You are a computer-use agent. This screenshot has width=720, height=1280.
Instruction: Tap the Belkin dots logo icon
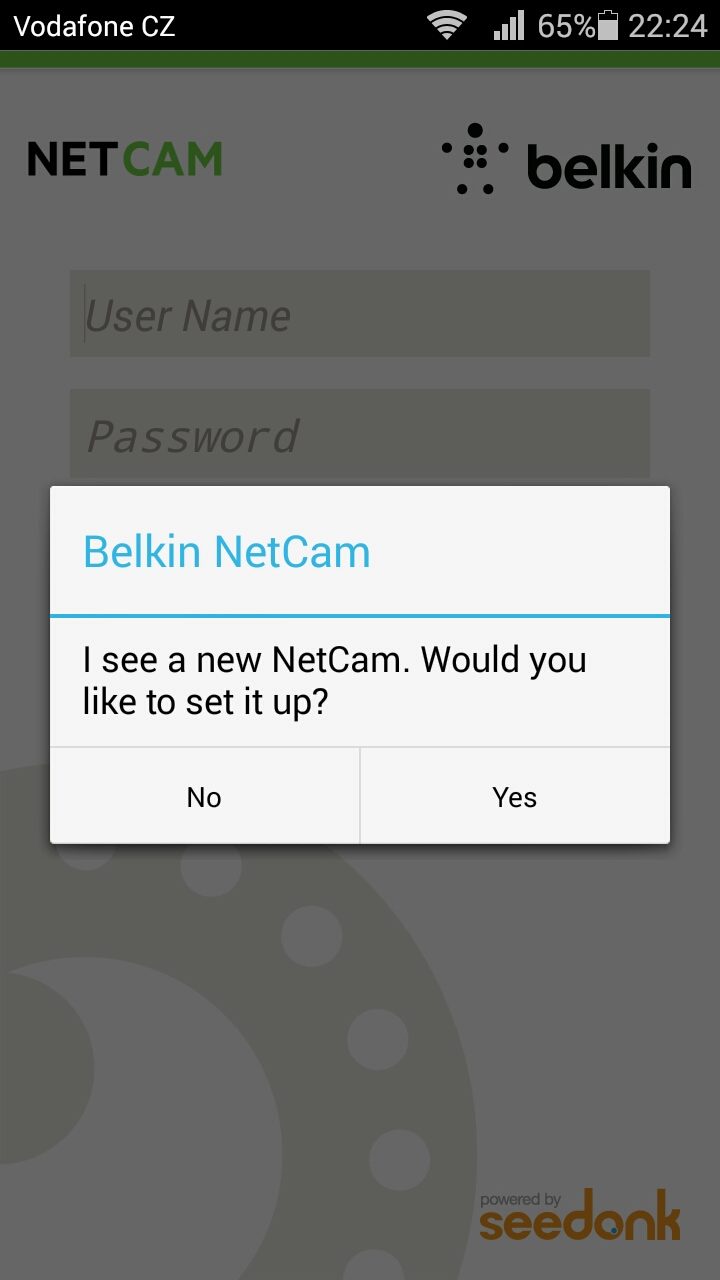pos(475,159)
